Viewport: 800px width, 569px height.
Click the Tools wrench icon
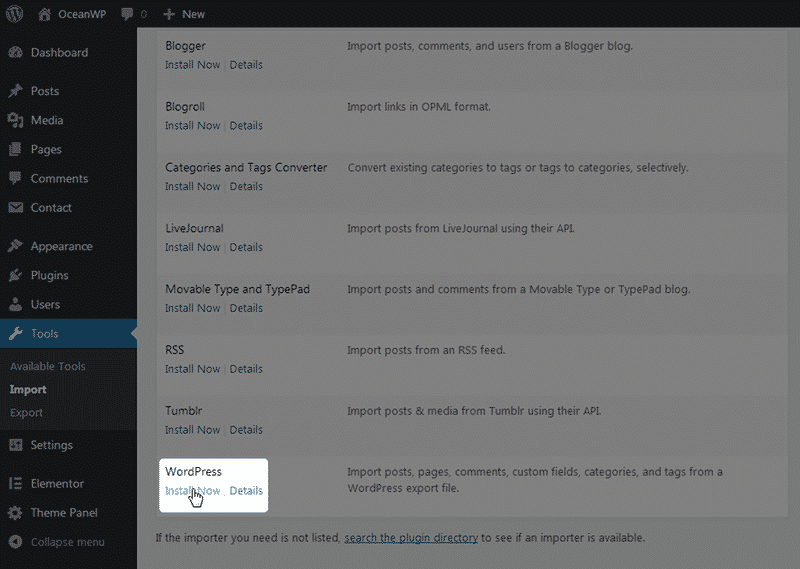[15, 333]
